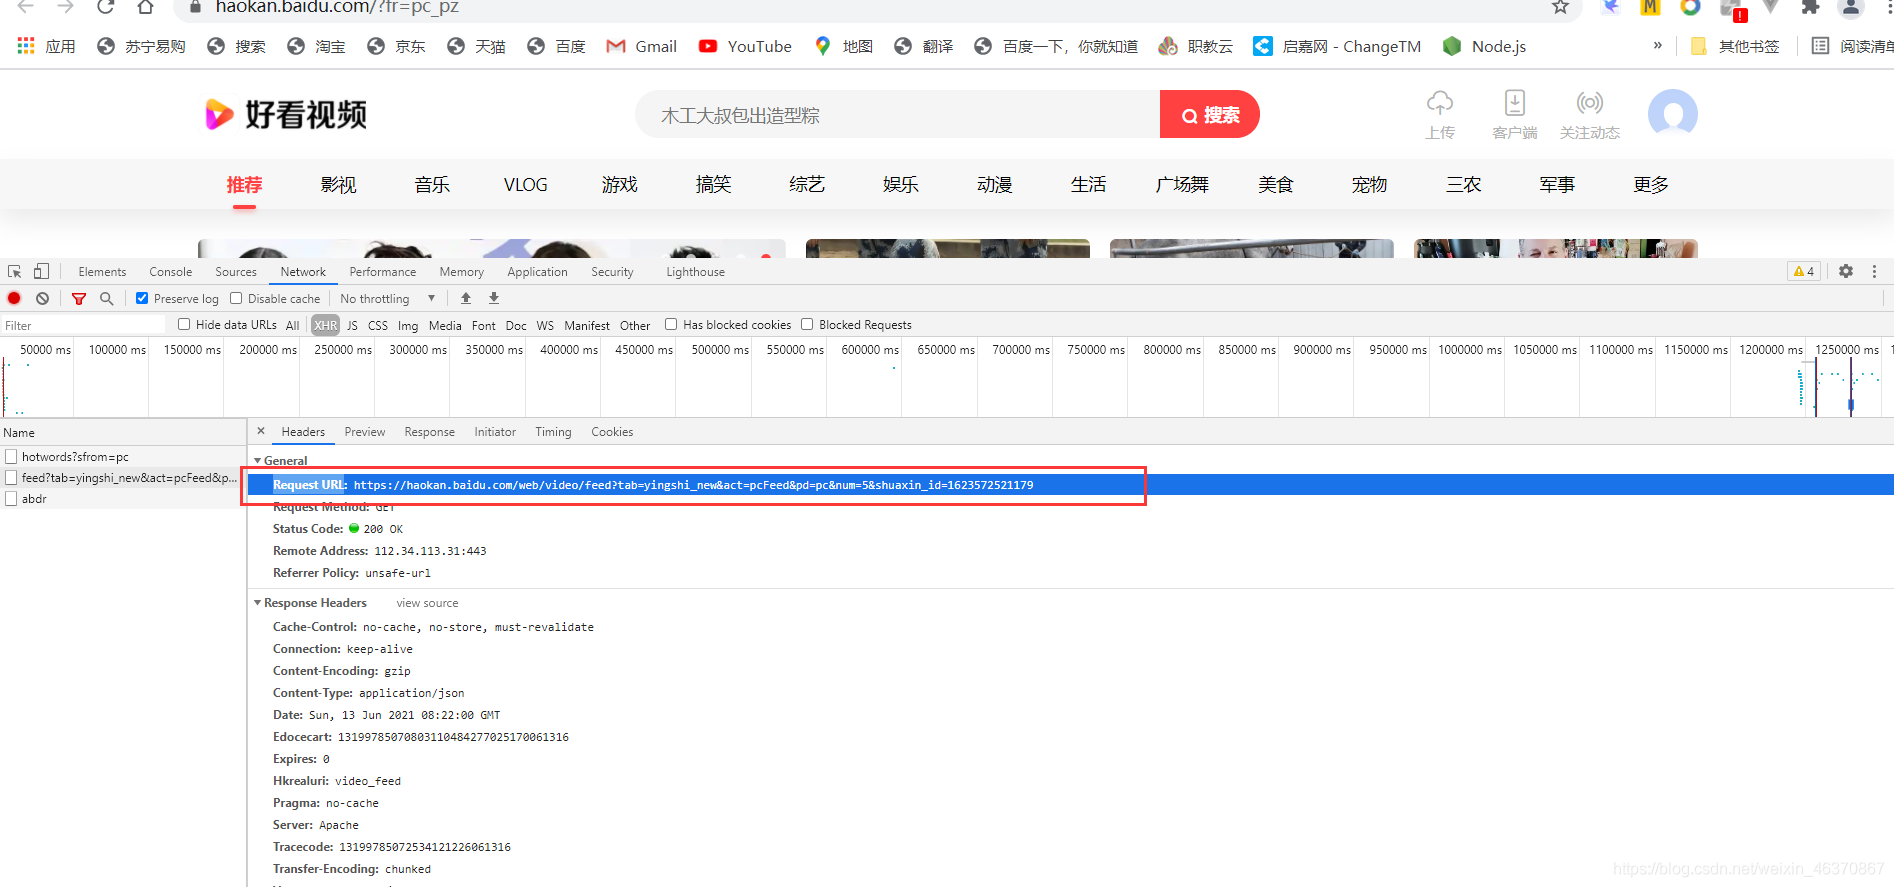Open the network search magnifier icon
Image resolution: width=1894 pixels, height=887 pixels.
[106, 298]
